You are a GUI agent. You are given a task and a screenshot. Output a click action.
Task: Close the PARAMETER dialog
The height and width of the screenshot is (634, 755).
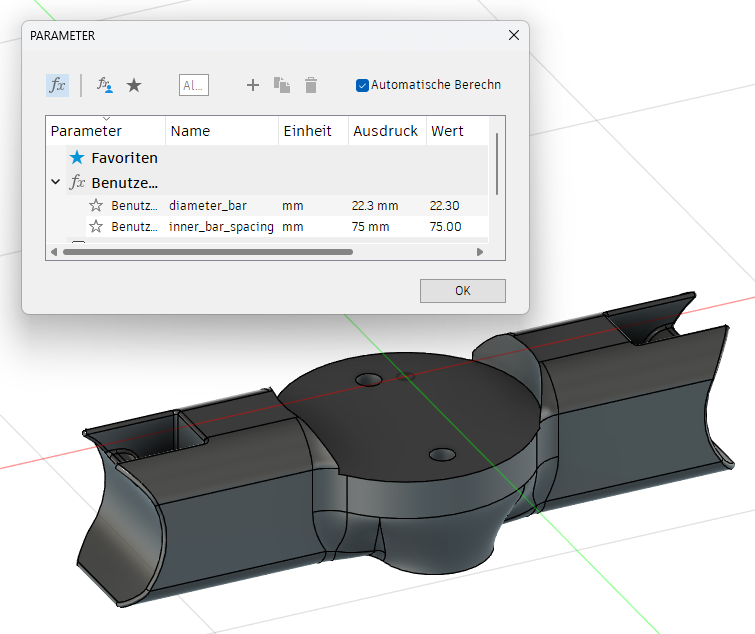pyautogui.click(x=514, y=35)
